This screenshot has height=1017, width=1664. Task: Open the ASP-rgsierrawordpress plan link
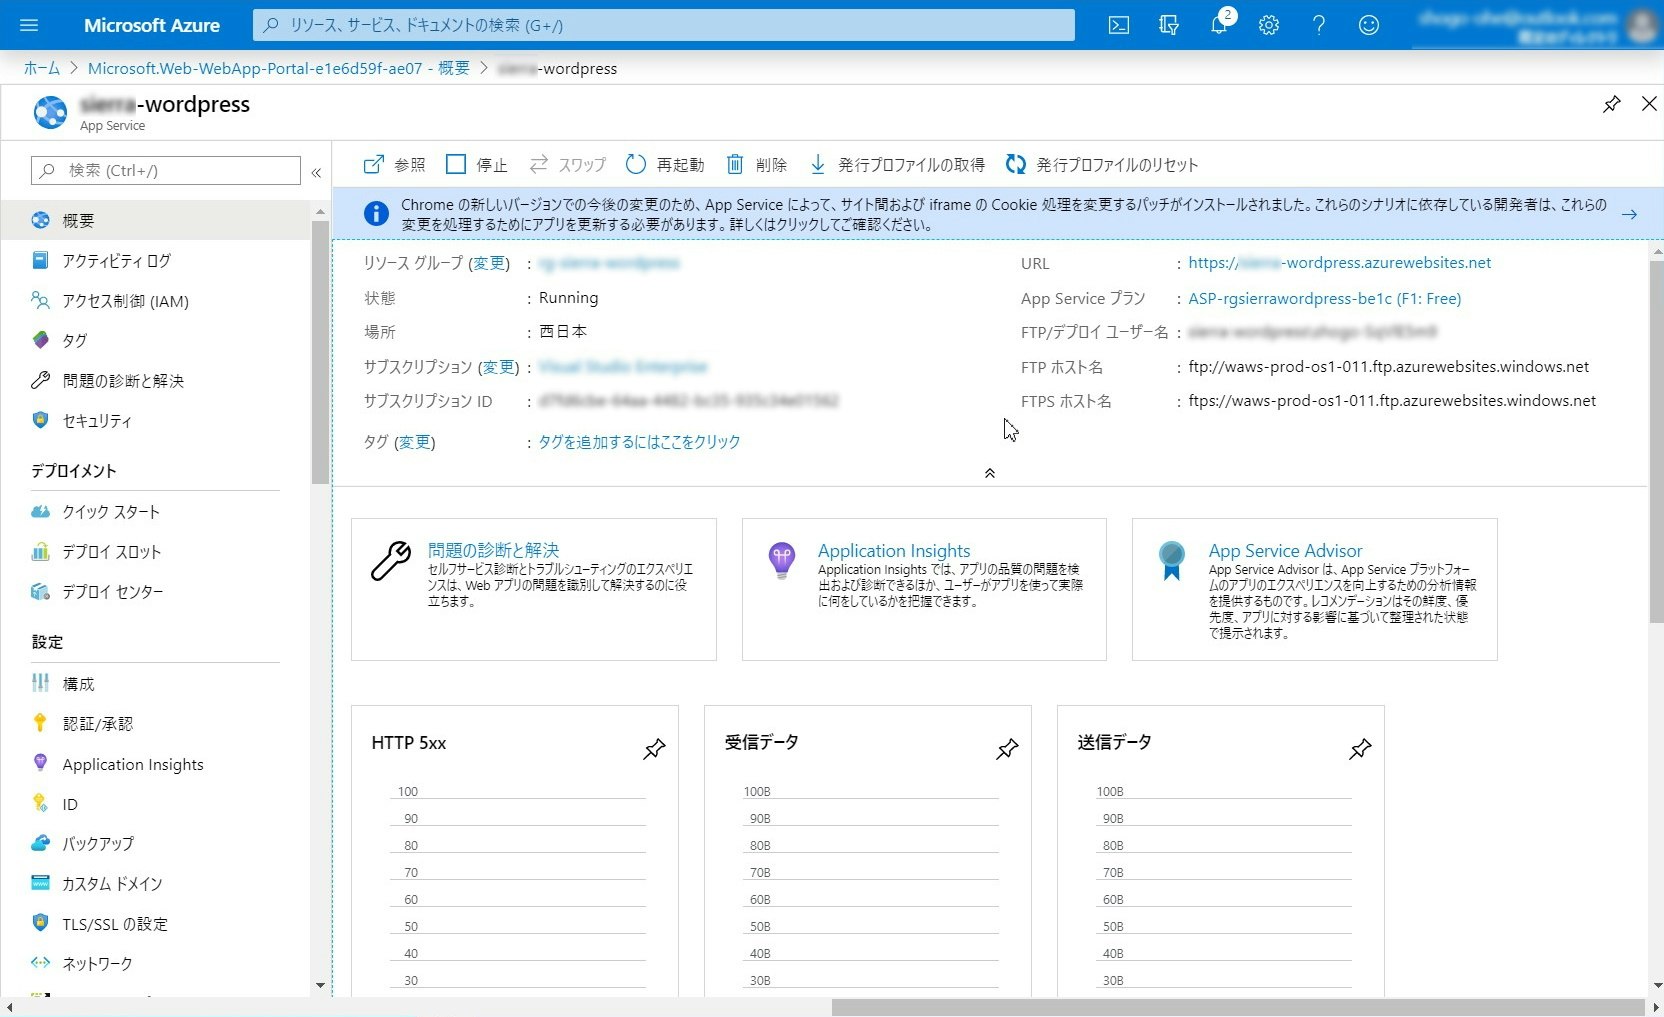(1324, 297)
